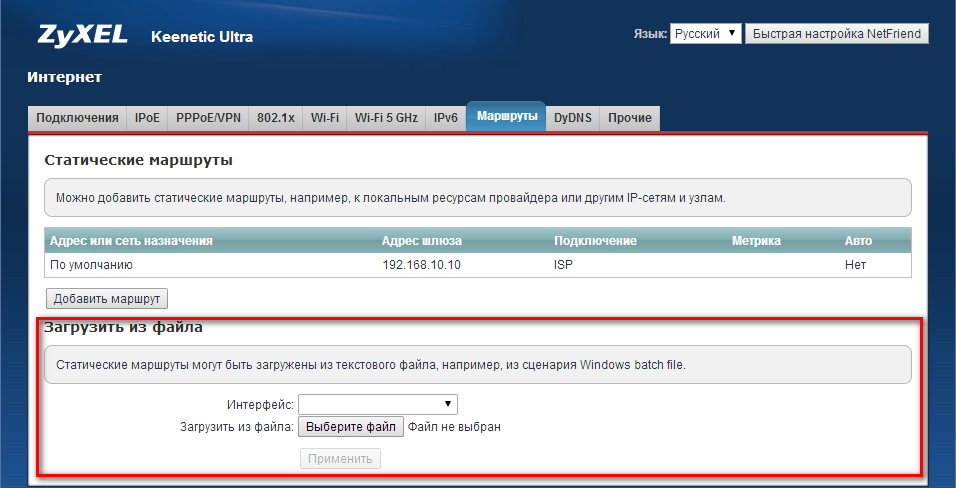Screen dimensions: 956x488
Task: Switch to the Прочие tab
Action: tap(630, 118)
